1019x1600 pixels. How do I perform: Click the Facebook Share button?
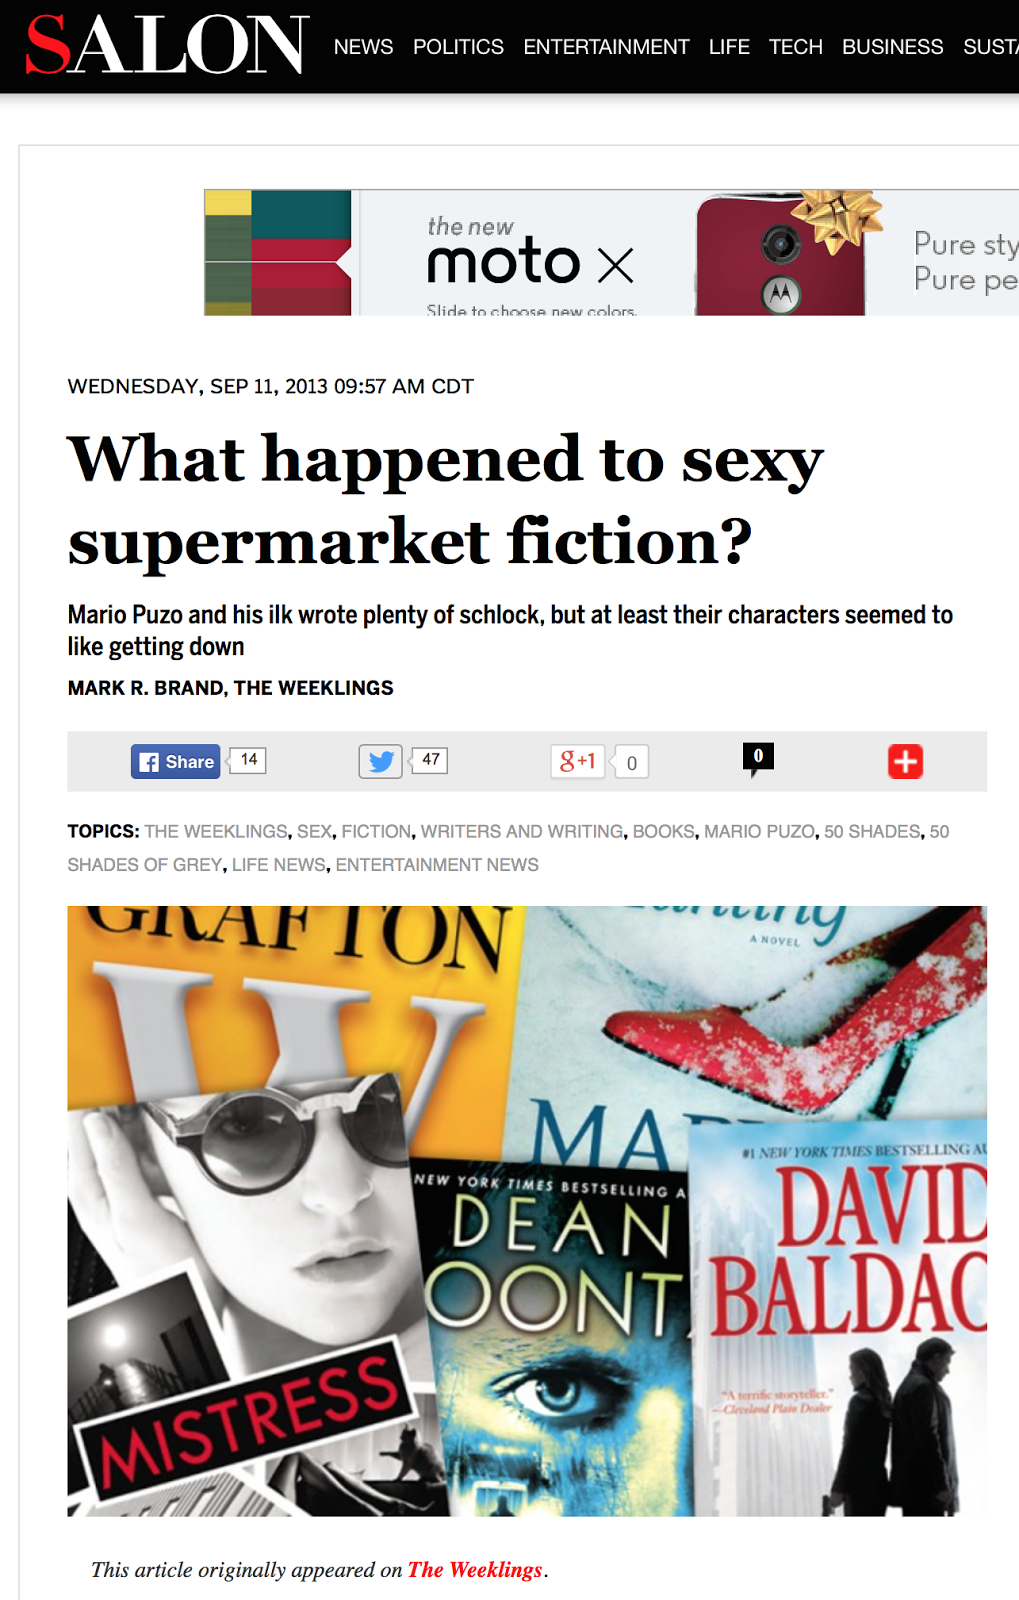(175, 762)
